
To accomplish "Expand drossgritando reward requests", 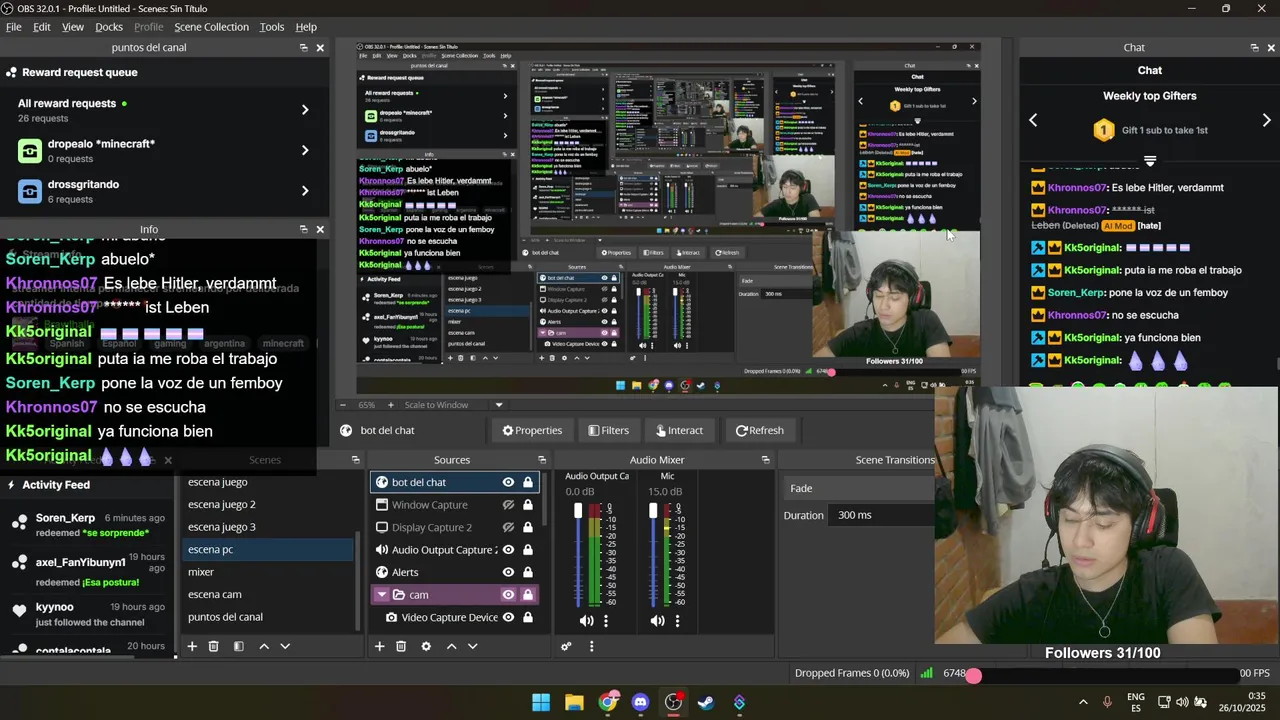I will (x=305, y=191).
